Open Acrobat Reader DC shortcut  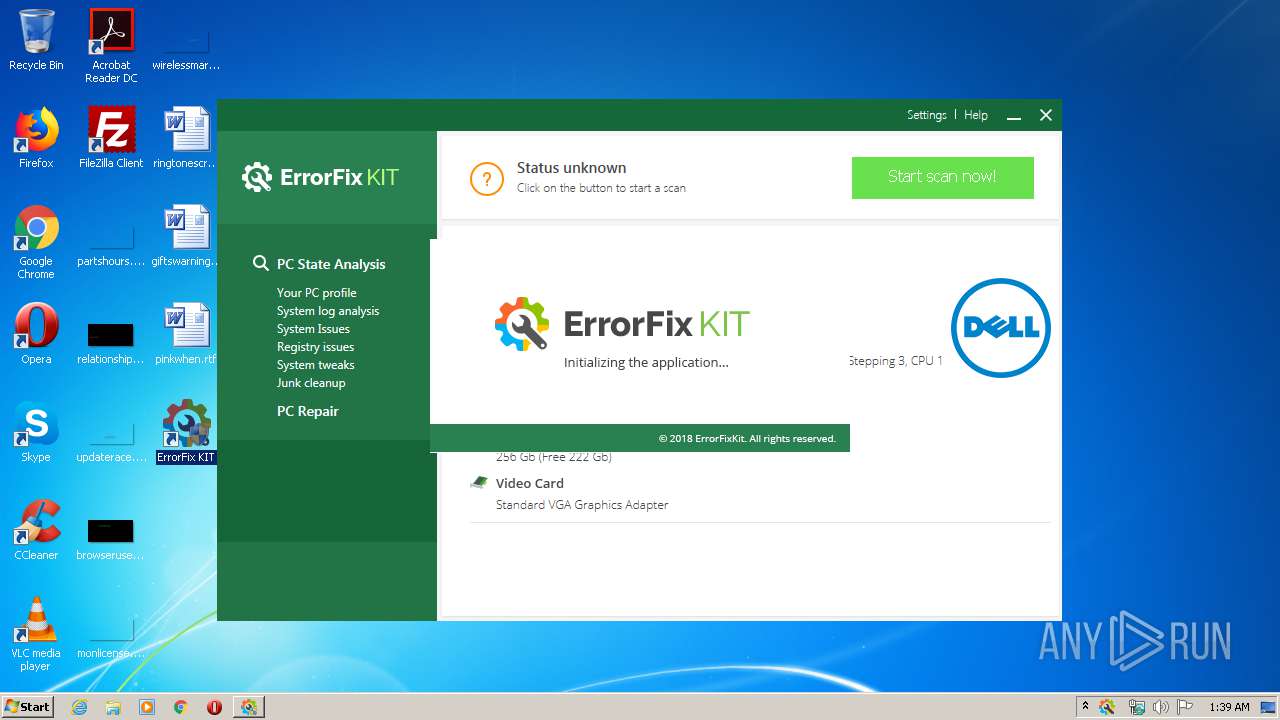pyautogui.click(x=111, y=46)
